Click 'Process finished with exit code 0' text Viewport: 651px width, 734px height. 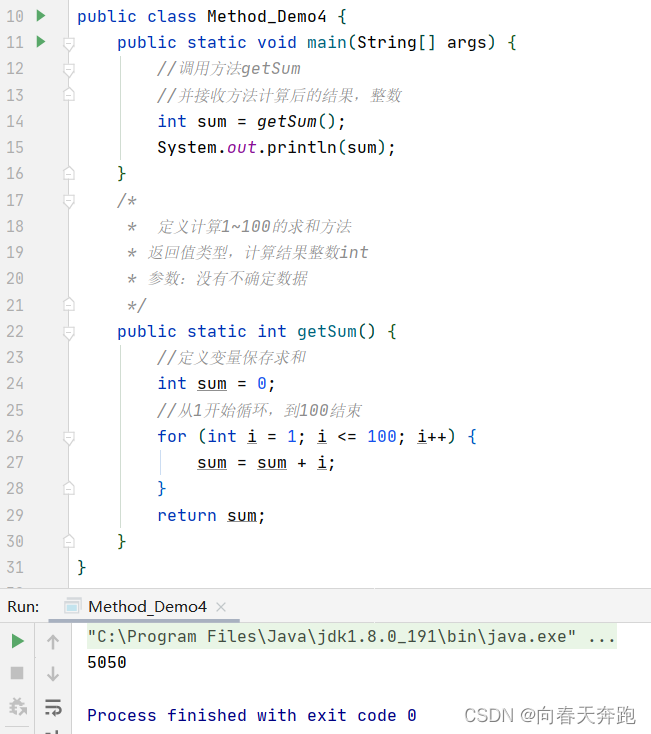click(252, 715)
